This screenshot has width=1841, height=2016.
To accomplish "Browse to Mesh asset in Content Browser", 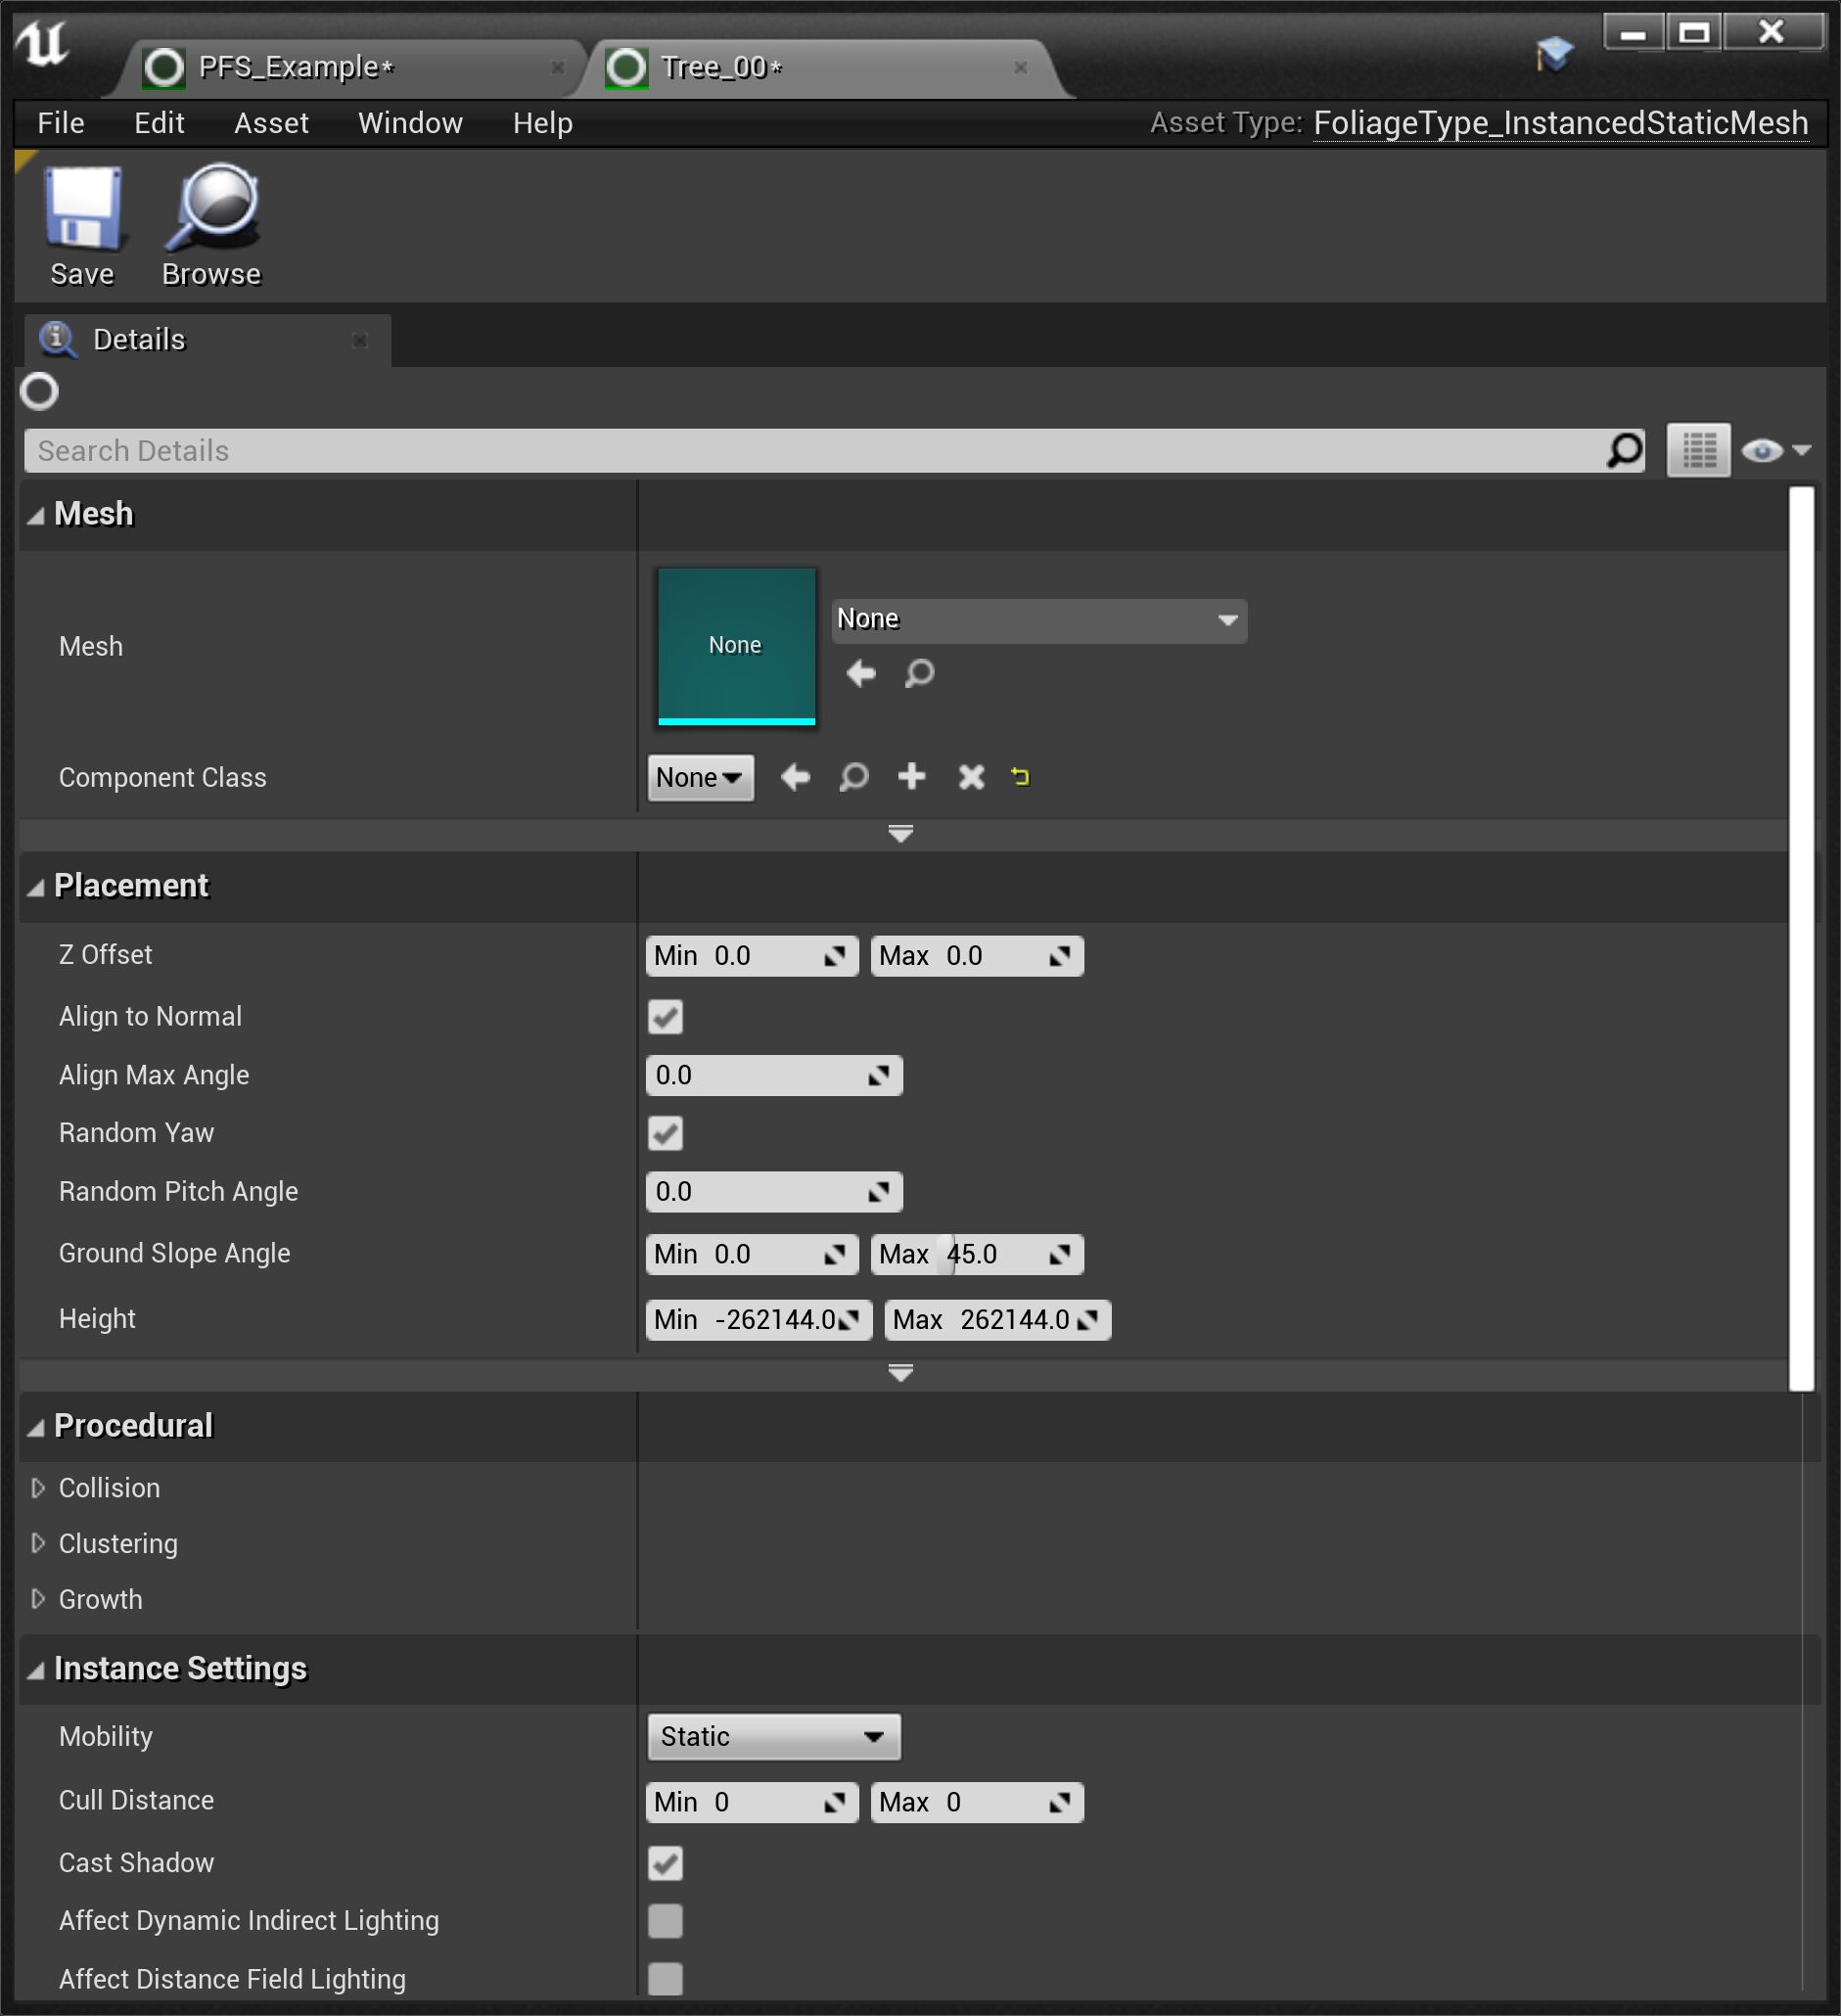I will 919,673.
